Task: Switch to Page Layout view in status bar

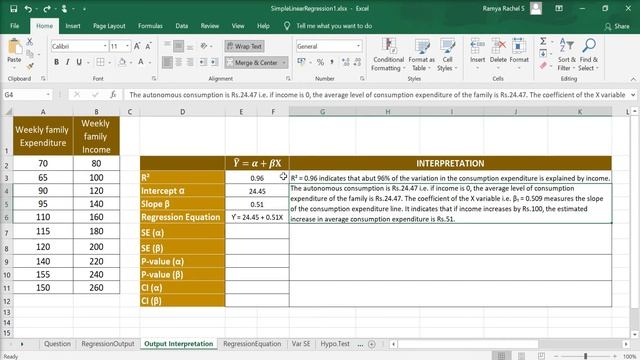Action: click(x=522, y=356)
